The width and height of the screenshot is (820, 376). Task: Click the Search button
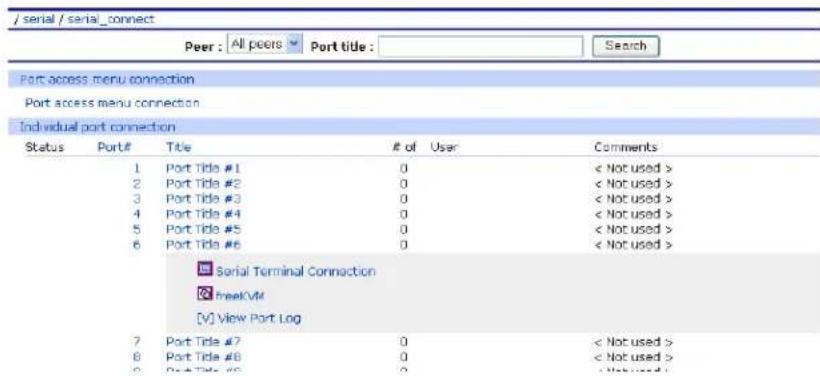[x=625, y=46]
